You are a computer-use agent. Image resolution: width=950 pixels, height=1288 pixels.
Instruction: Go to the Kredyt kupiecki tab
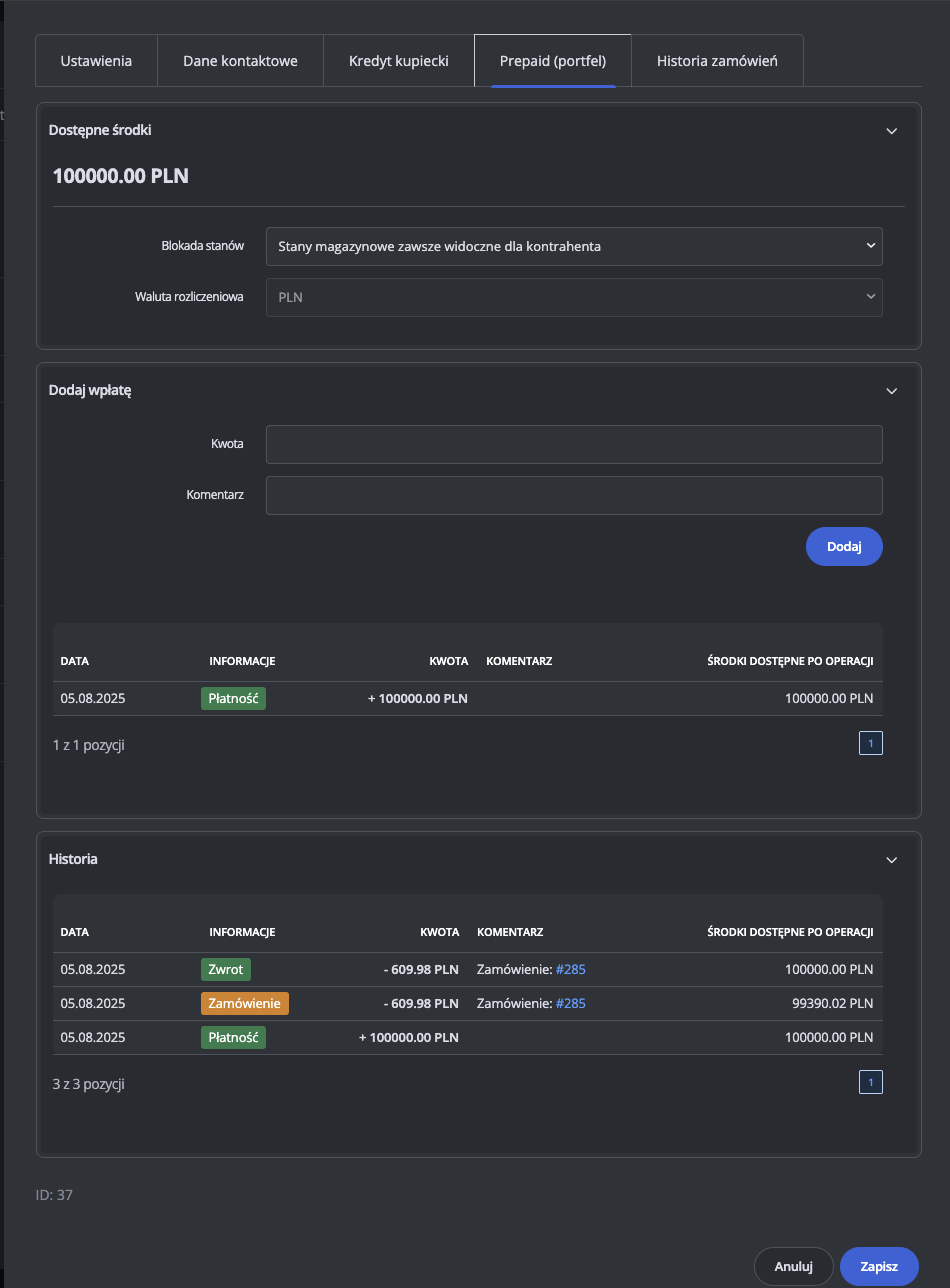[x=398, y=61]
